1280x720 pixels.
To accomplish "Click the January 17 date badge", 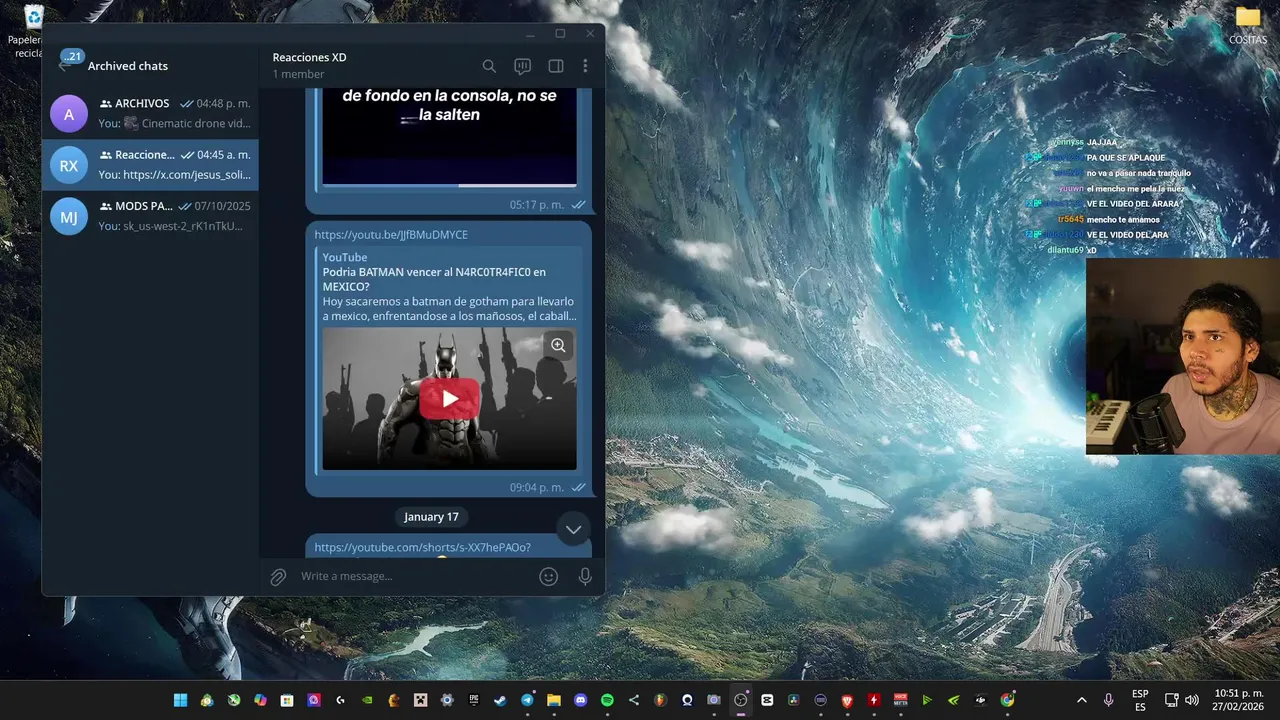I will coord(431,517).
